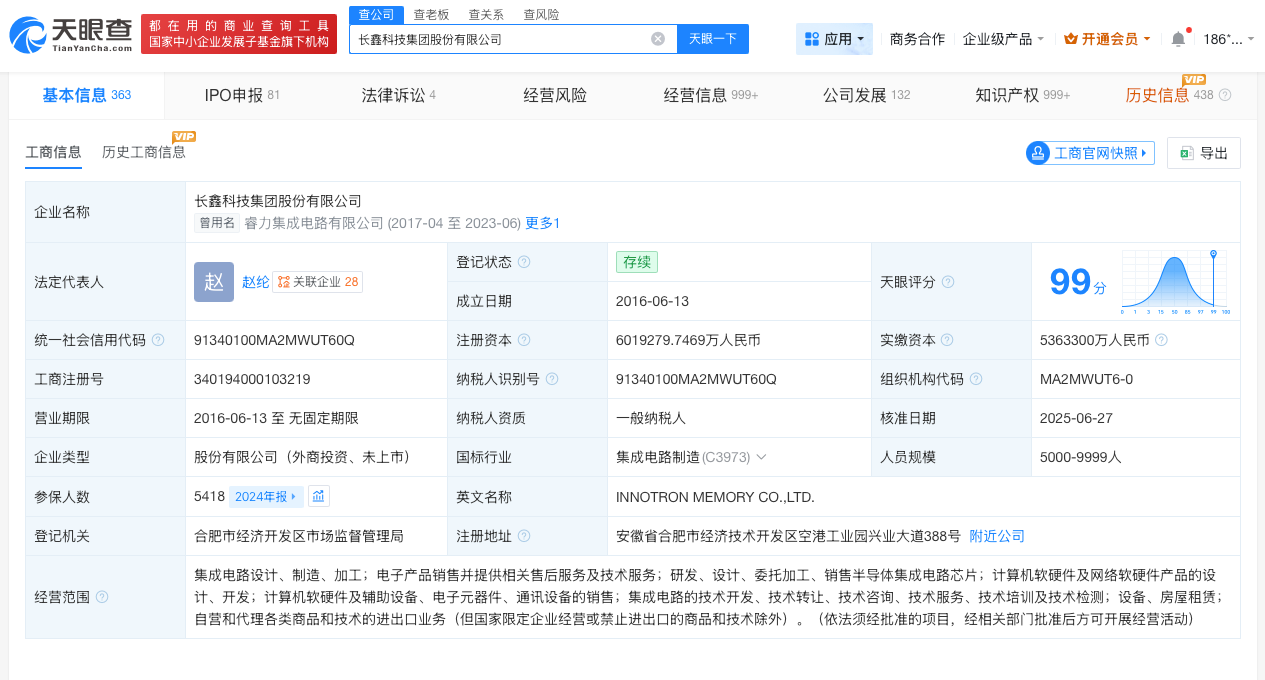
Task: Click help icon beside 注册资本
Action: (524, 340)
